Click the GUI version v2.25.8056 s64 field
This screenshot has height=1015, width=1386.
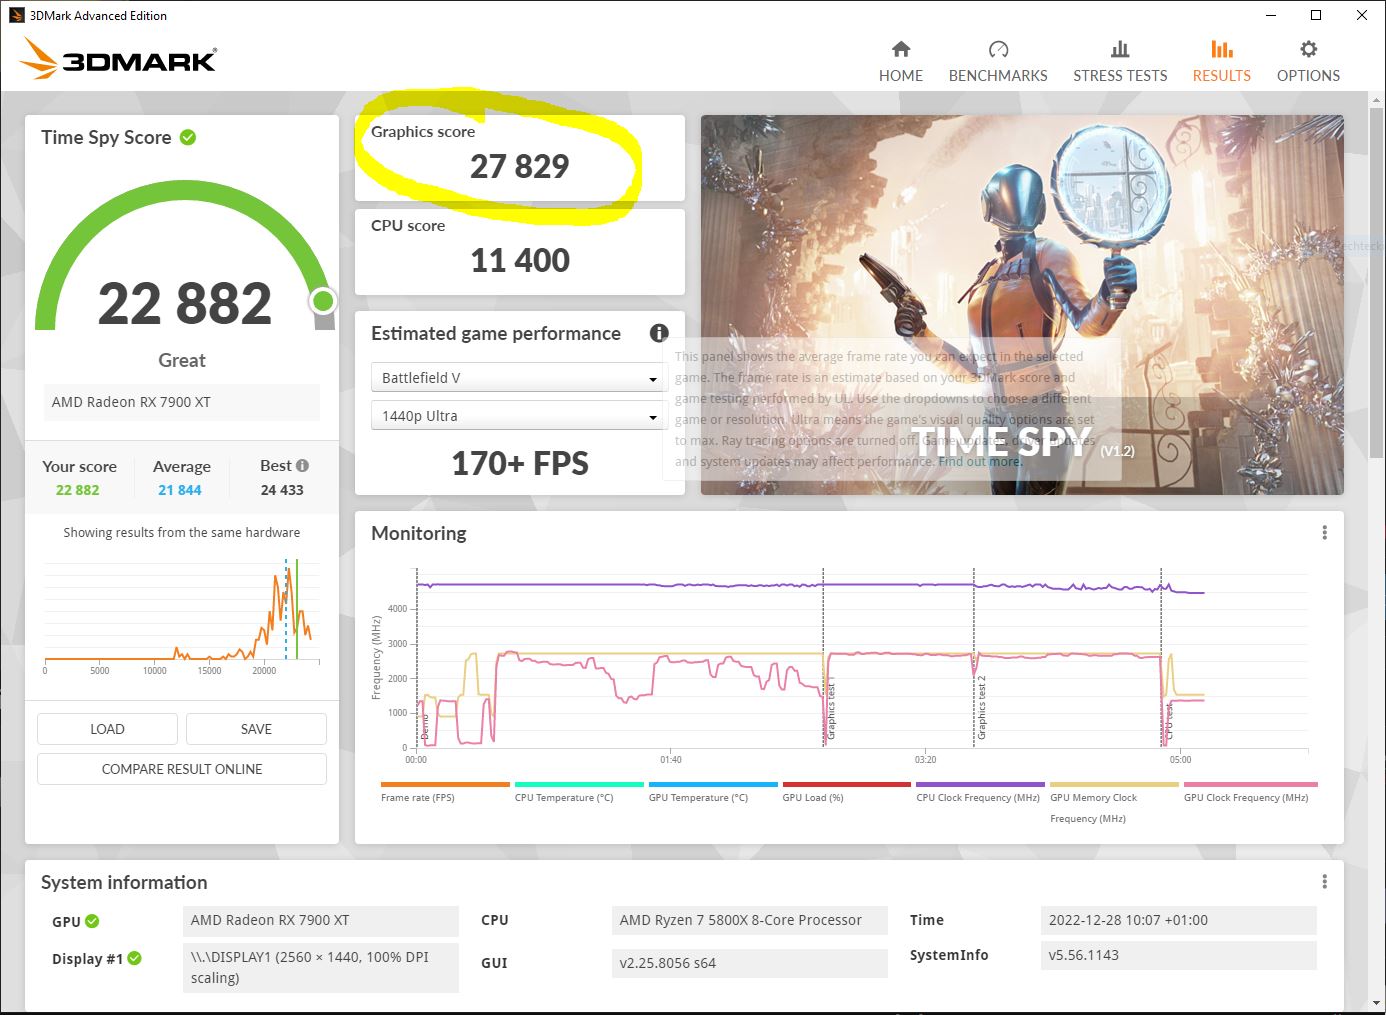[x=749, y=963]
